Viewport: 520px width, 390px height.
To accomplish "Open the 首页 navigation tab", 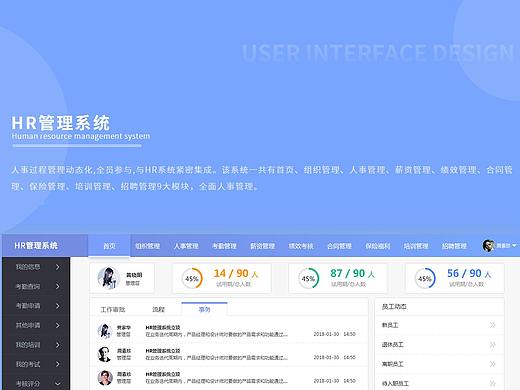I will point(109,246).
